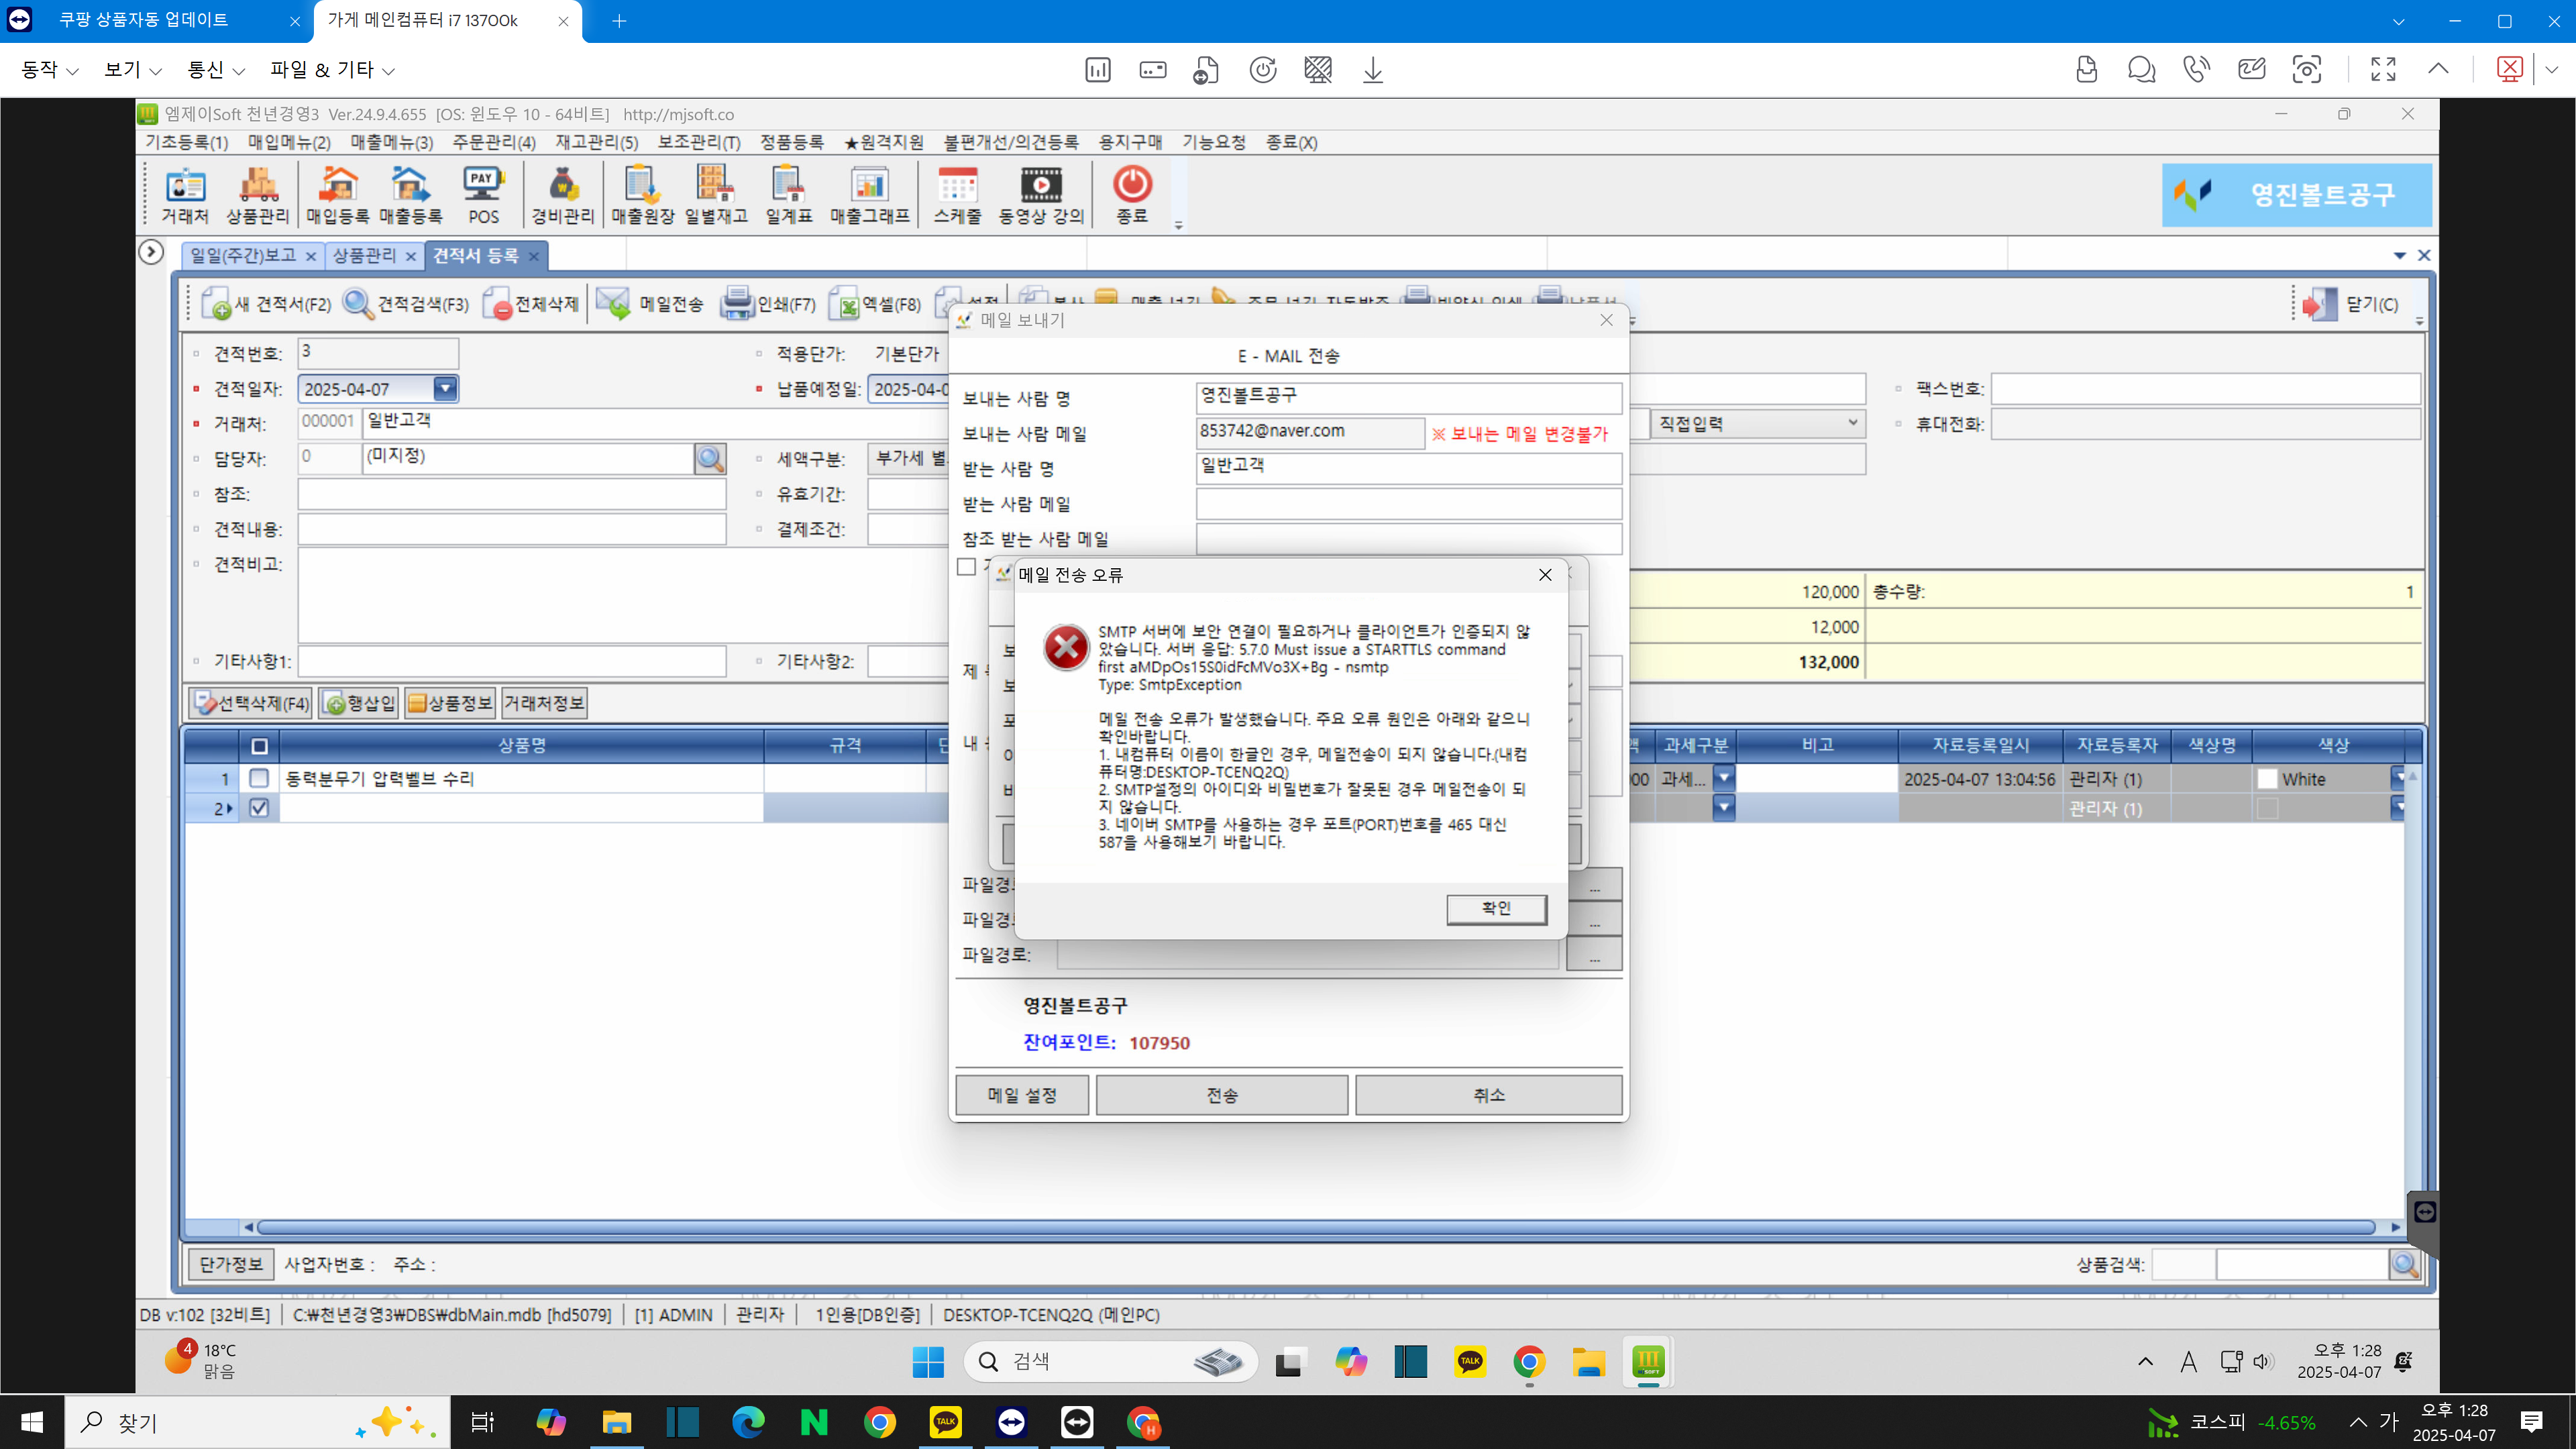Open the 일별재고 toolbar icon
Screen dimensions: 2576x1449
[716, 194]
